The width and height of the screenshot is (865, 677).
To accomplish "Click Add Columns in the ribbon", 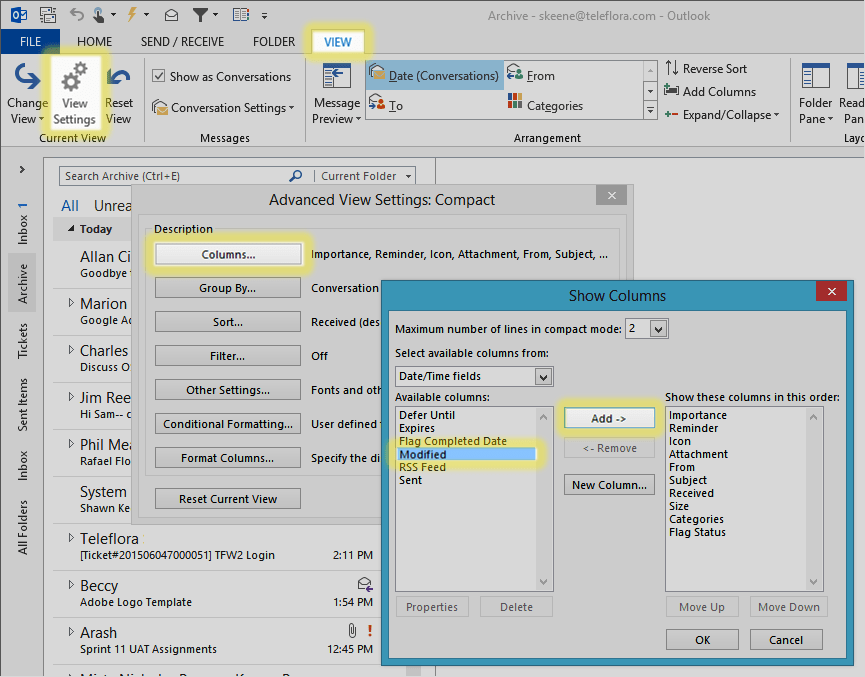I will point(709,91).
